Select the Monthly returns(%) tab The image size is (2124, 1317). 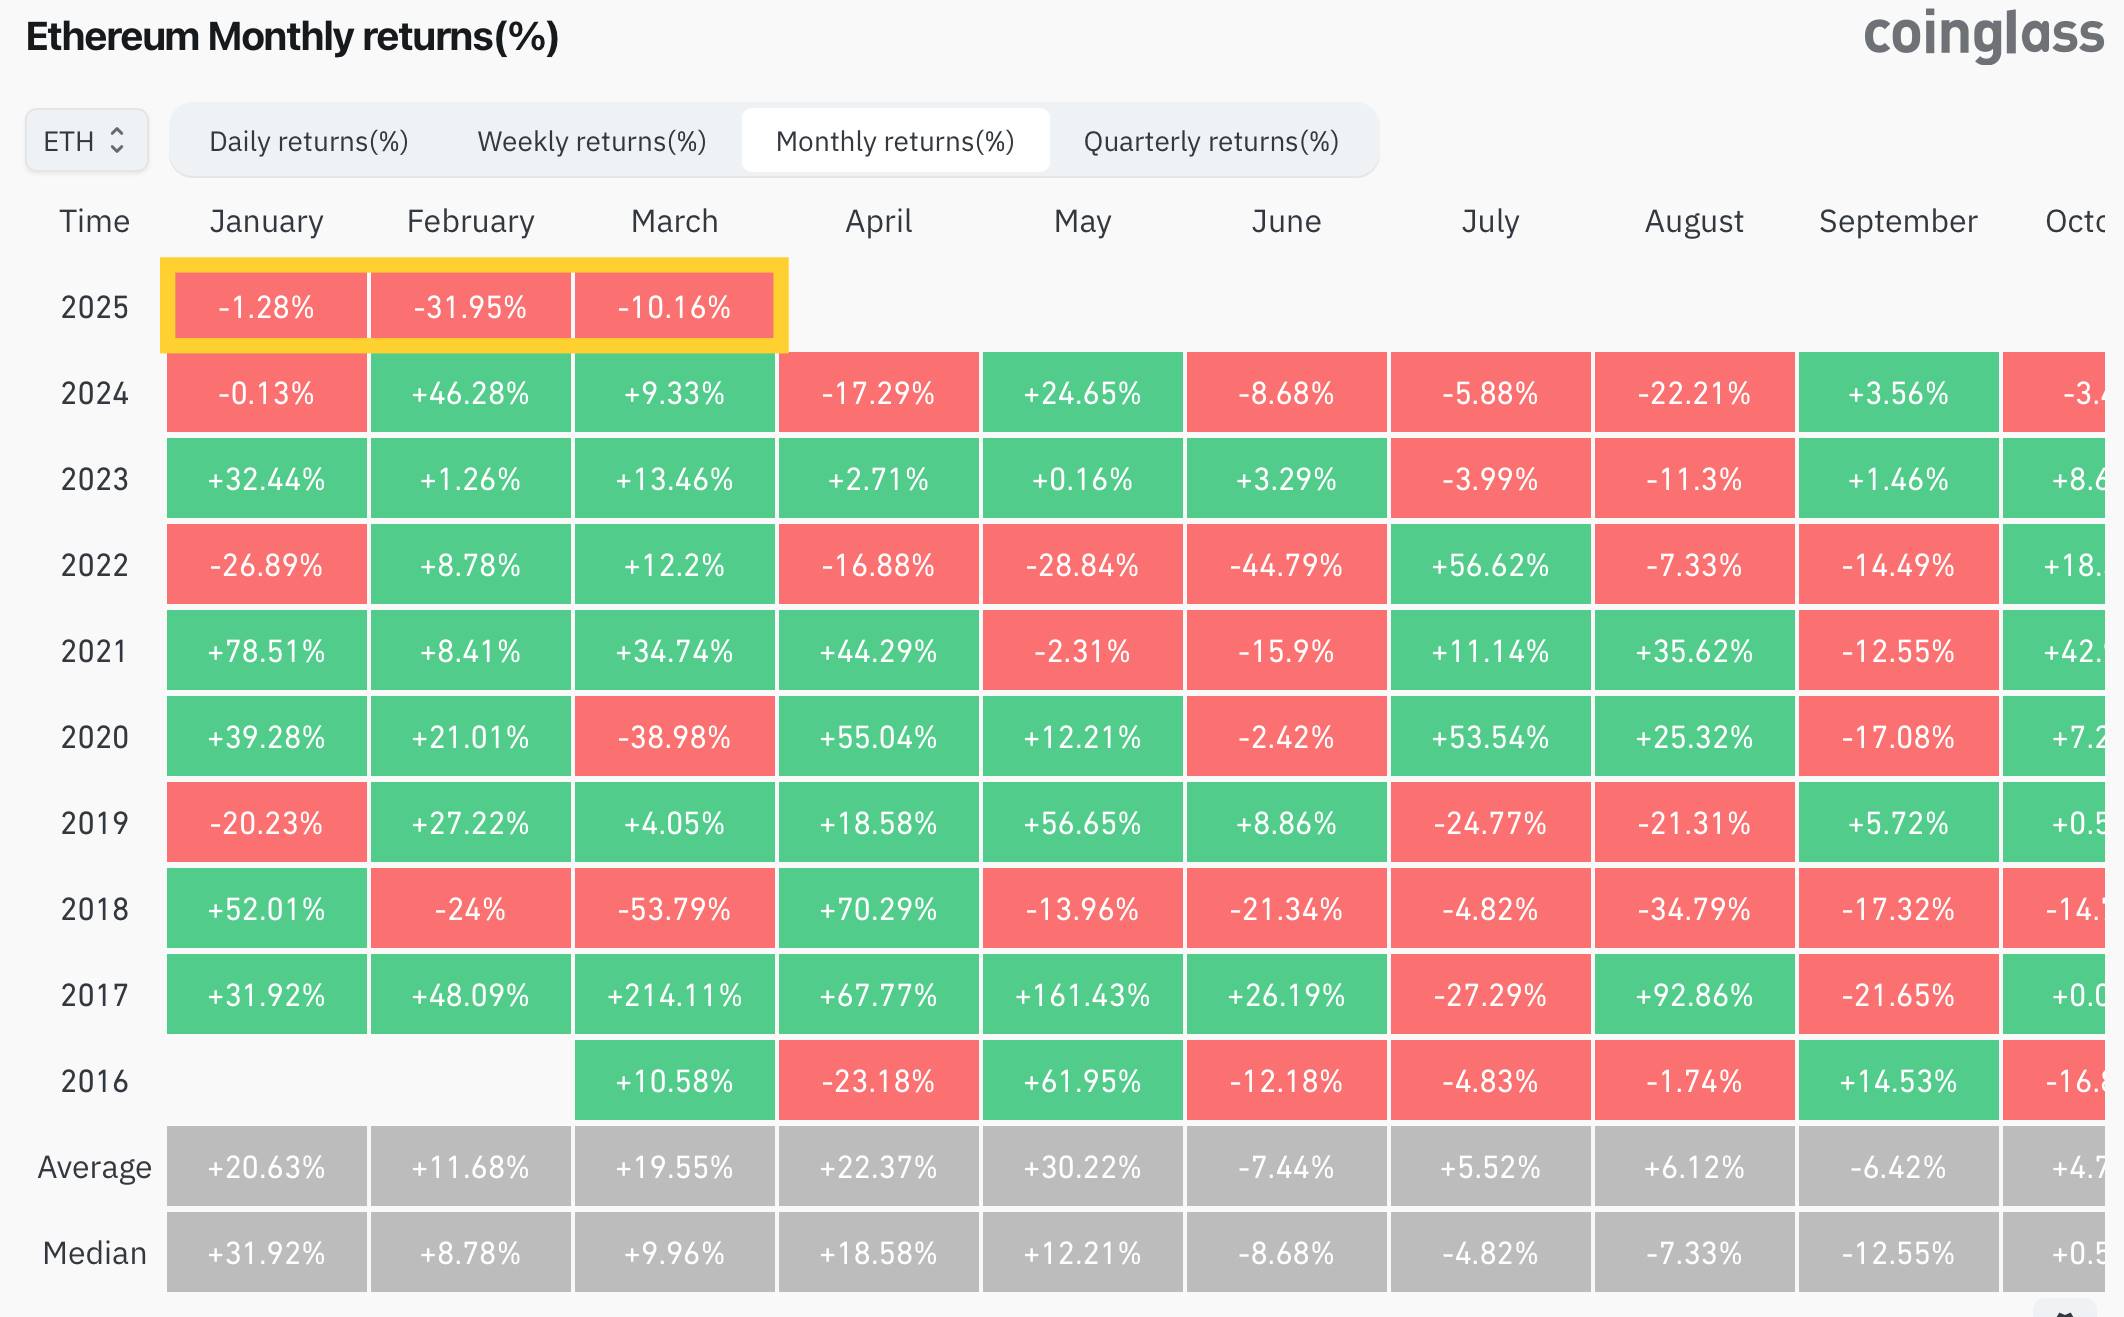895,141
